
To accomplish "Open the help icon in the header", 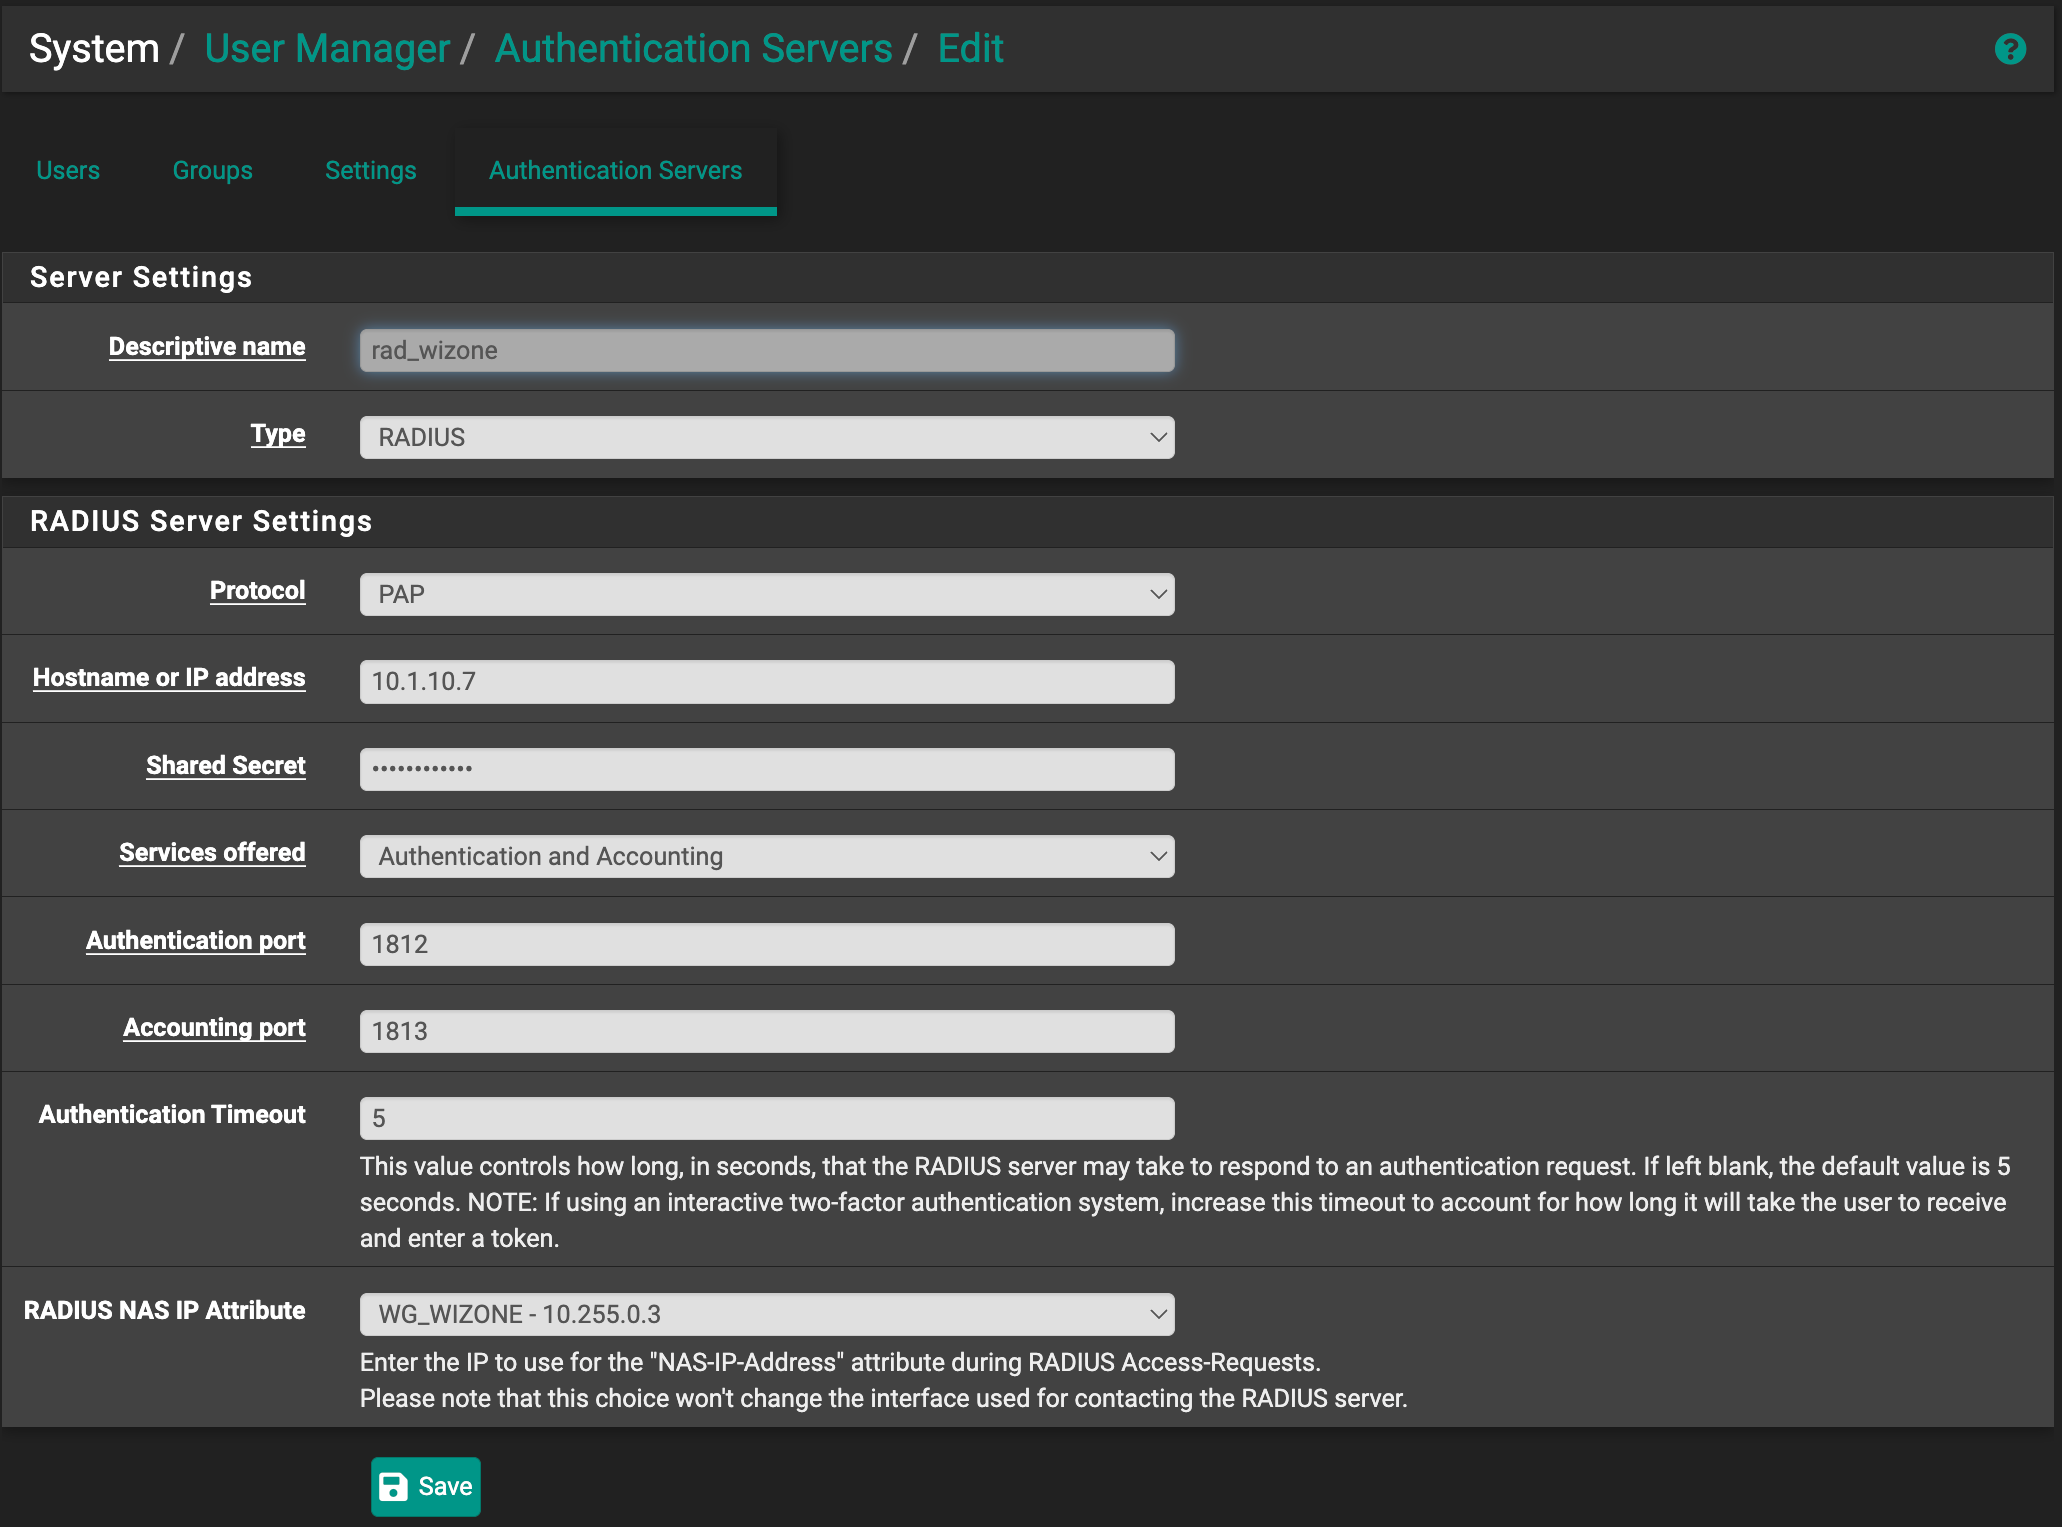I will tap(2010, 48).
